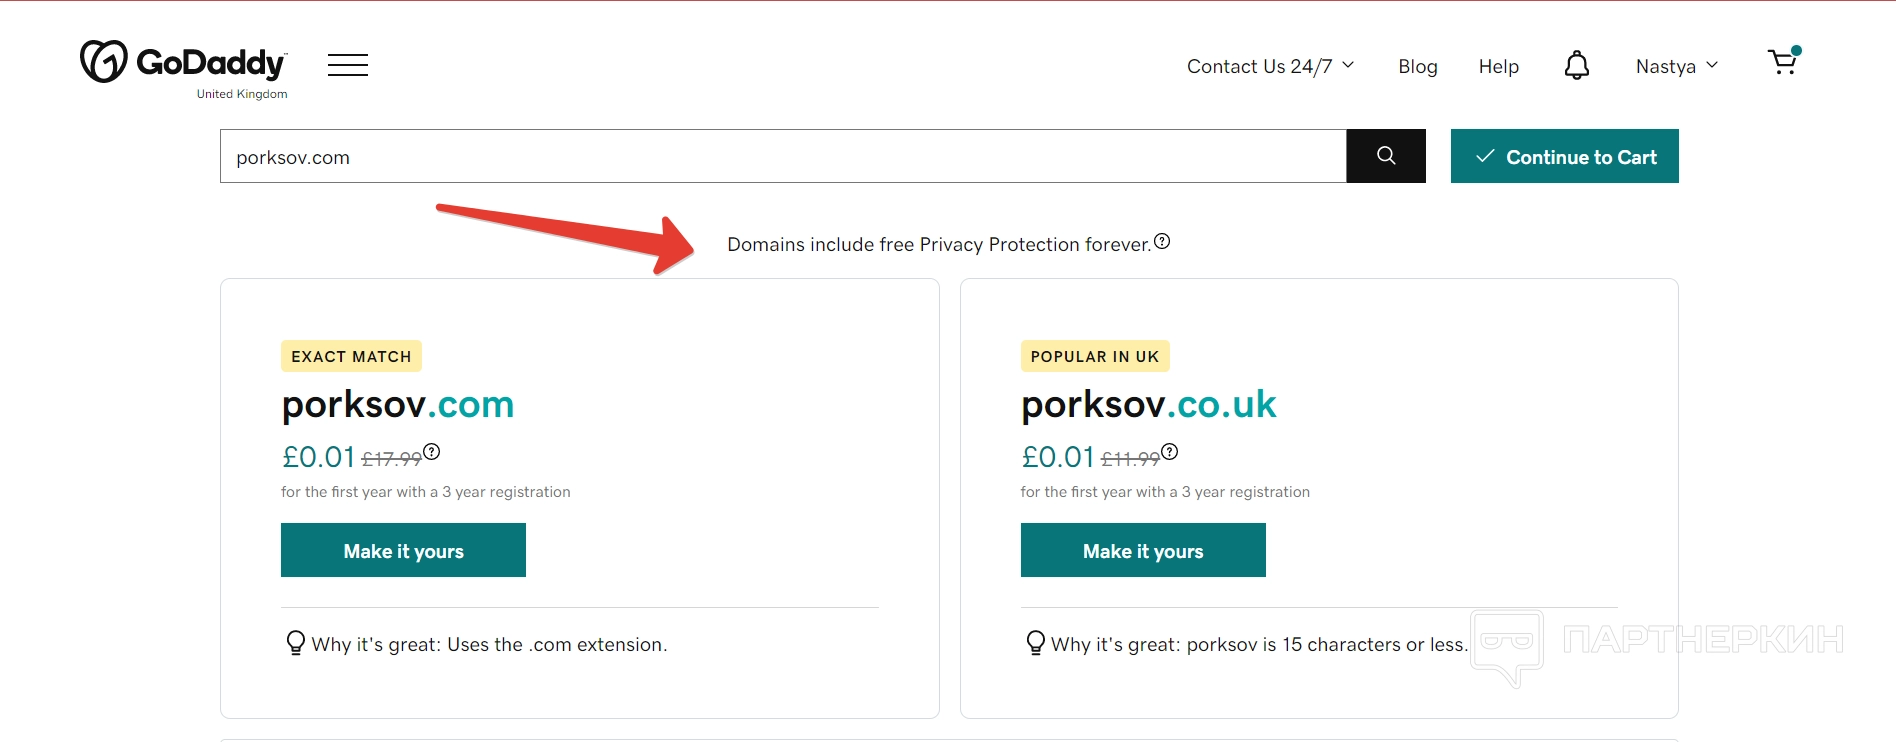Viewport: 1896px width, 742px height.
Task: Click the porksov.co.uk domain name
Action: [1148, 404]
